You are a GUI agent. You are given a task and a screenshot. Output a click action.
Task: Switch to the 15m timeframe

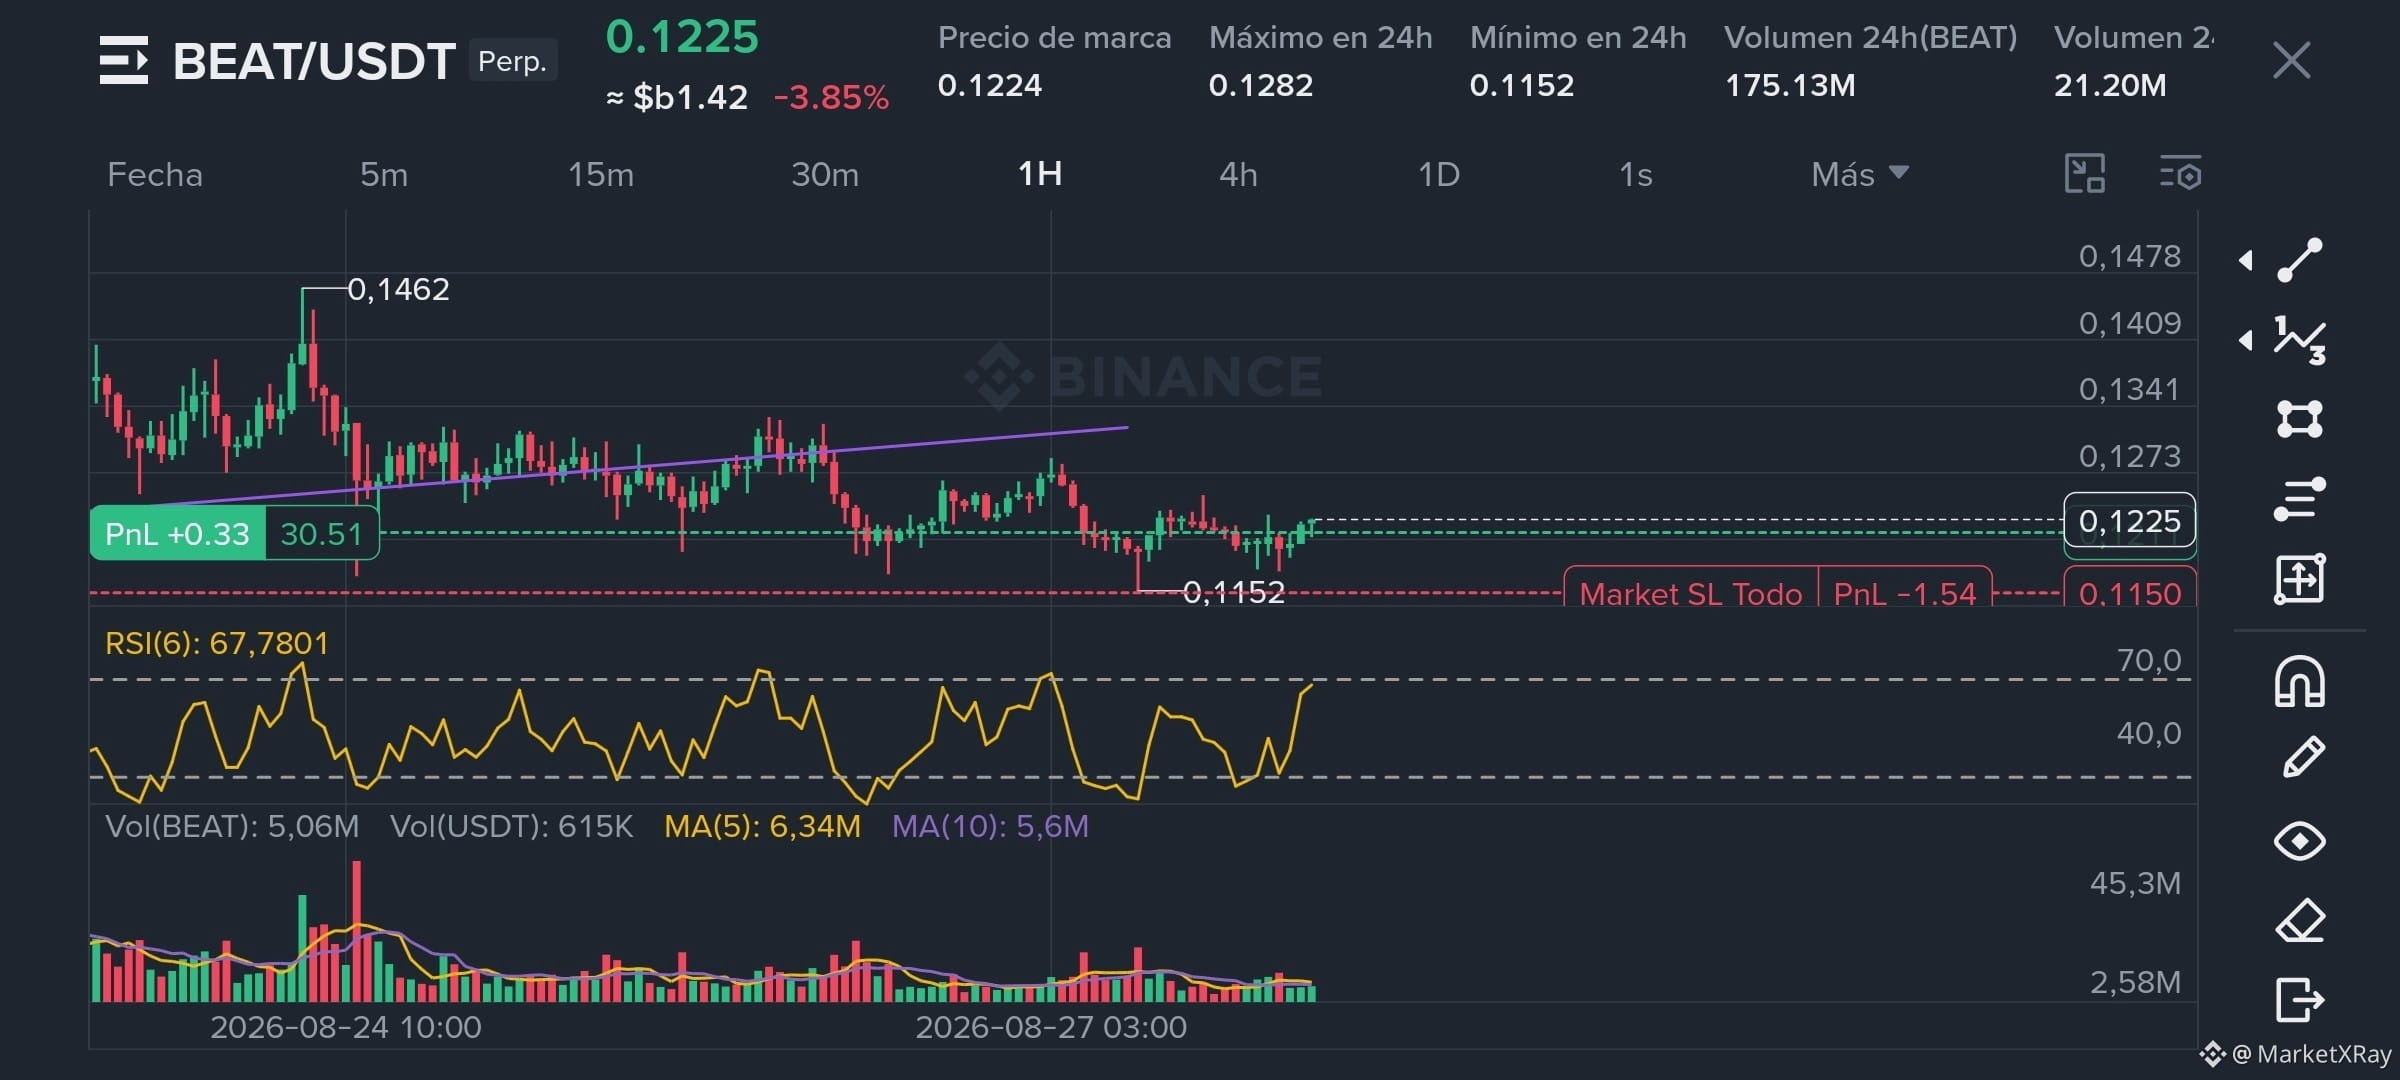click(x=601, y=175)
